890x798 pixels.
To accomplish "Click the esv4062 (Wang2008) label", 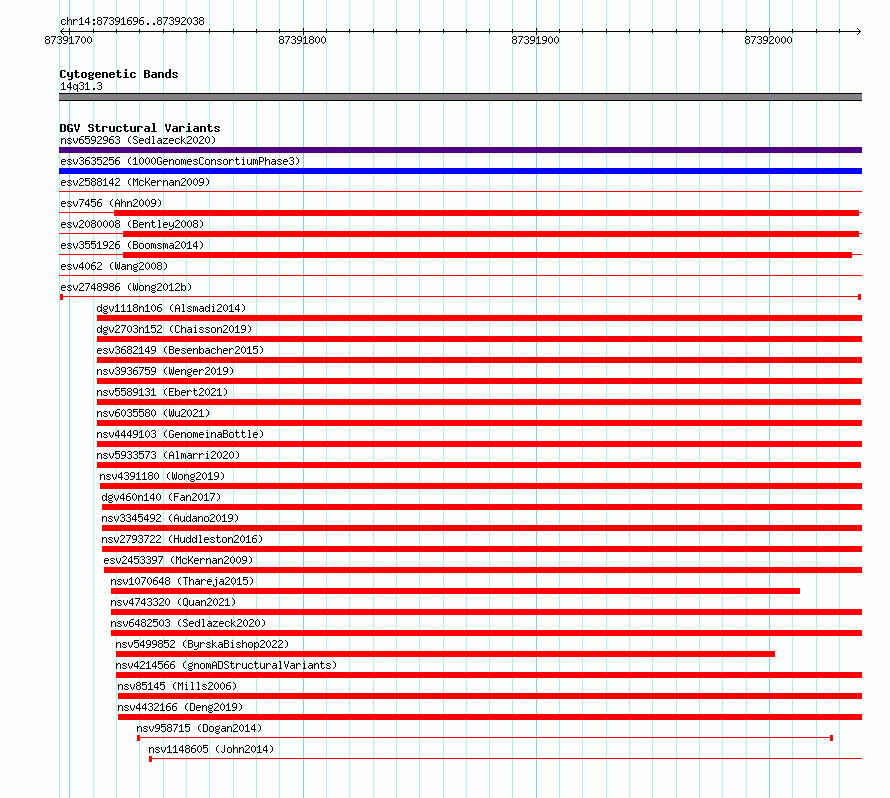I will (x=114, y=266).
